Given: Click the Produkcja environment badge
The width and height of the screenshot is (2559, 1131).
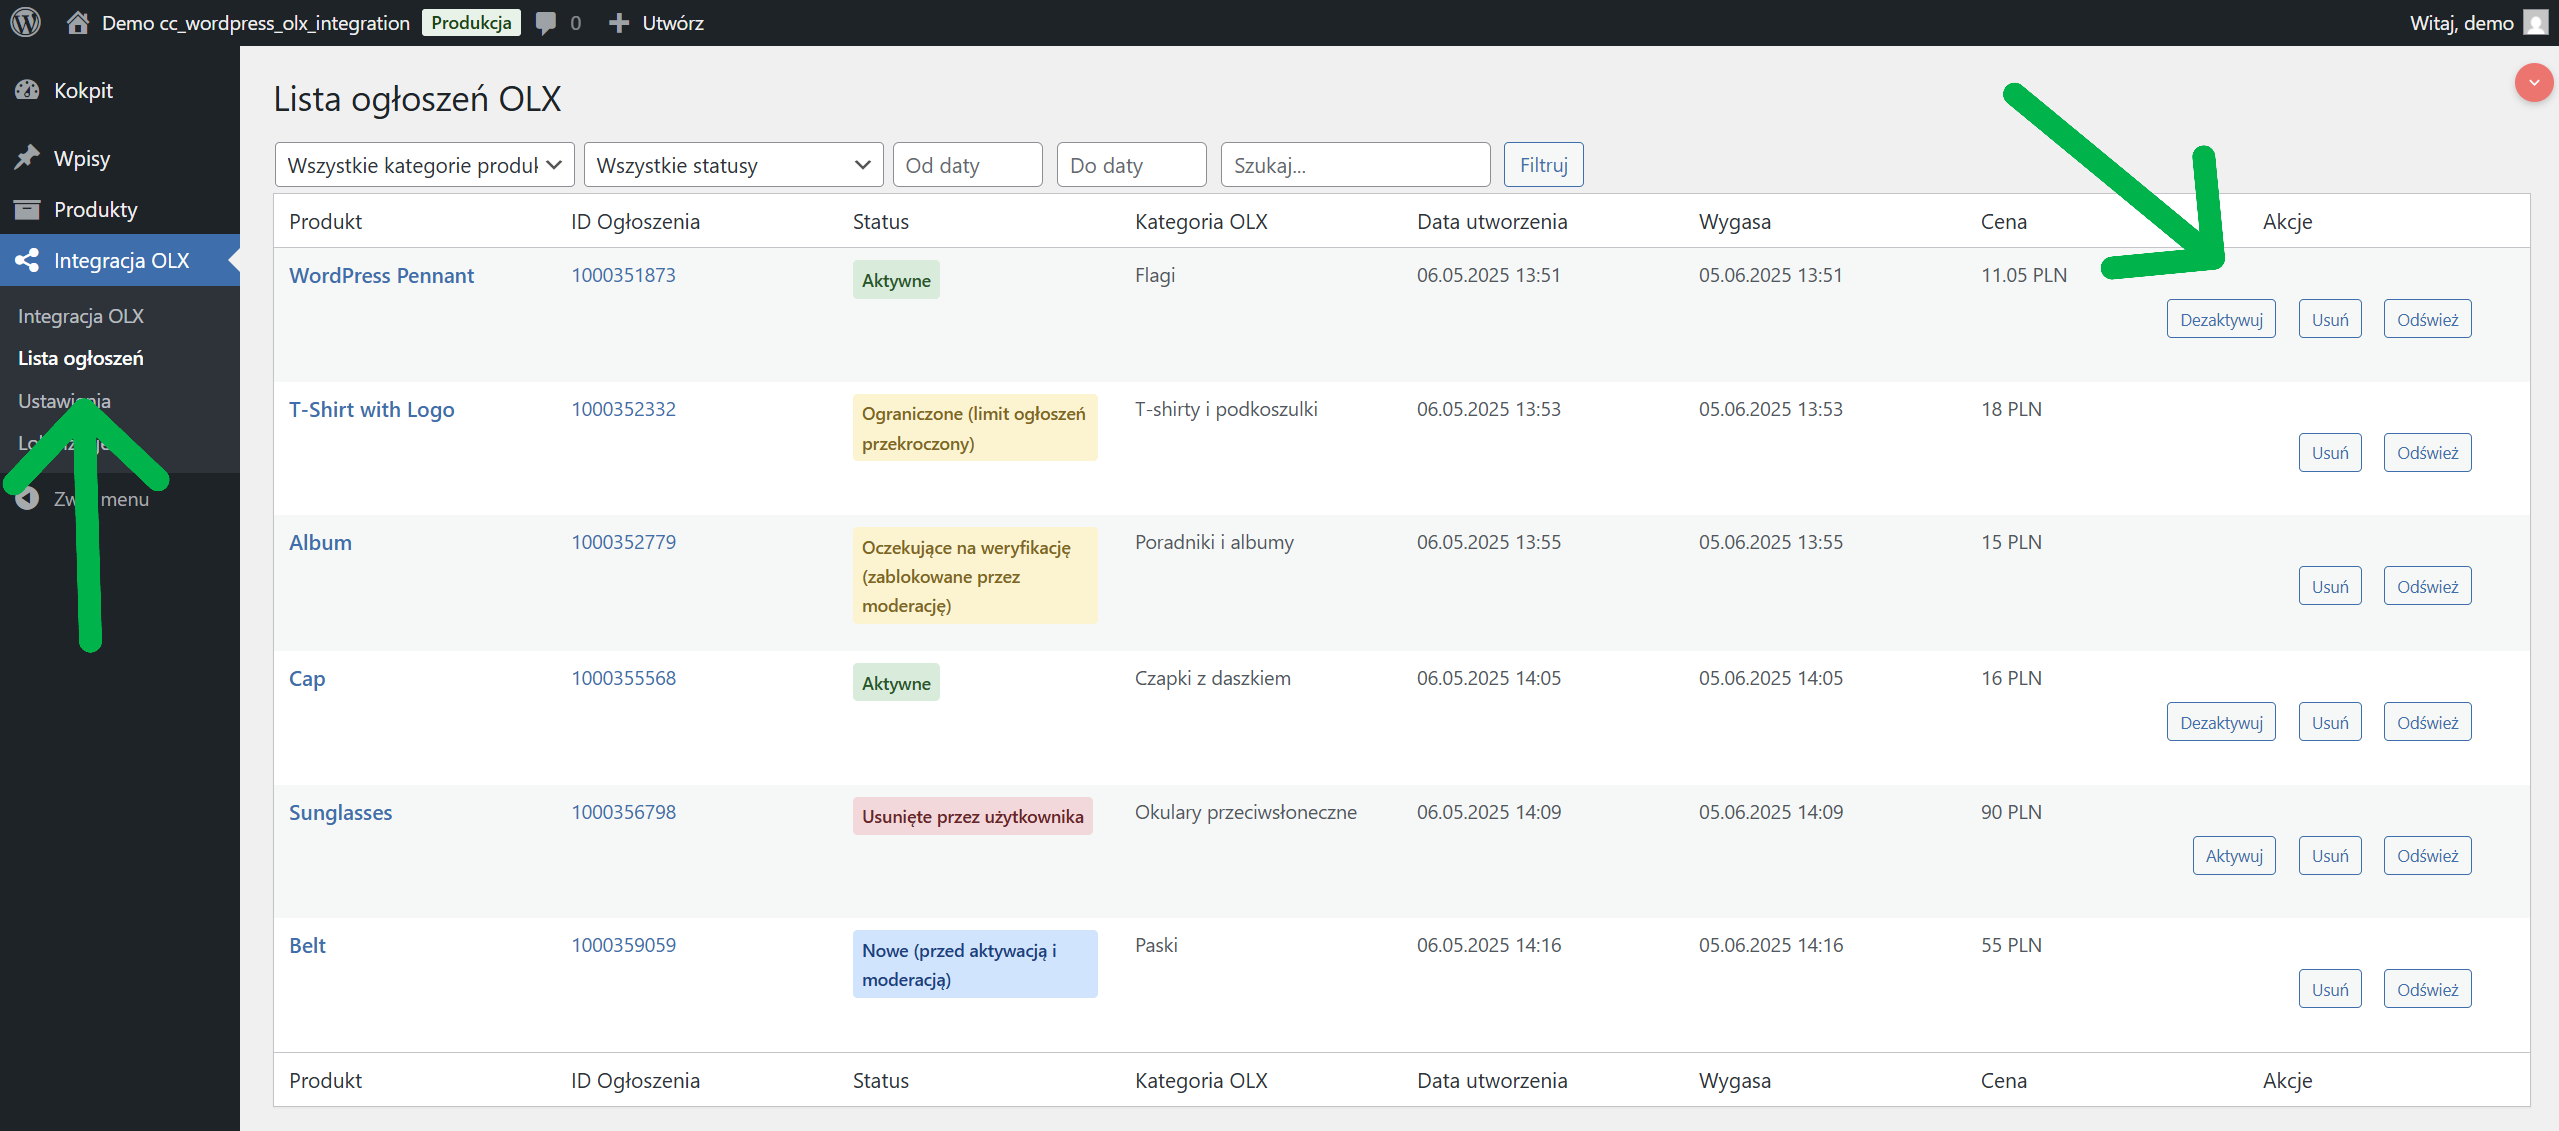Looking at the screenshot, I should click(x=471, y=22).
